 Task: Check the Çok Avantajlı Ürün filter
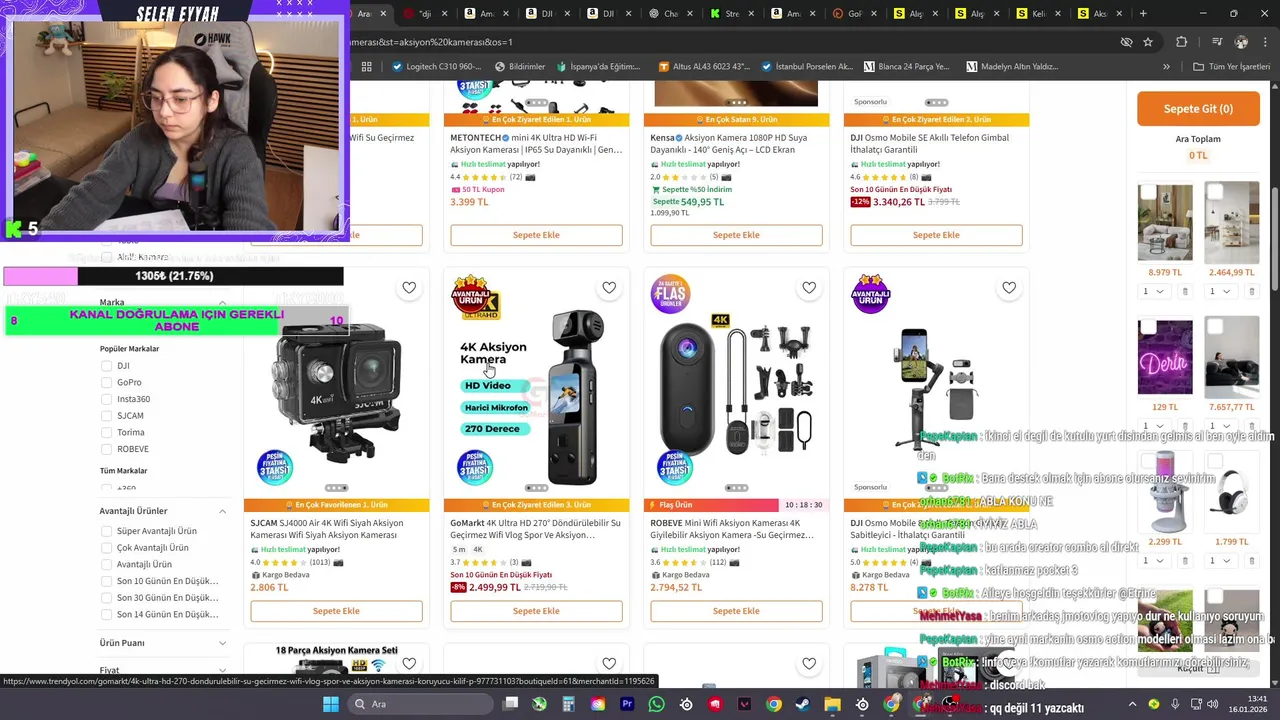106,548
